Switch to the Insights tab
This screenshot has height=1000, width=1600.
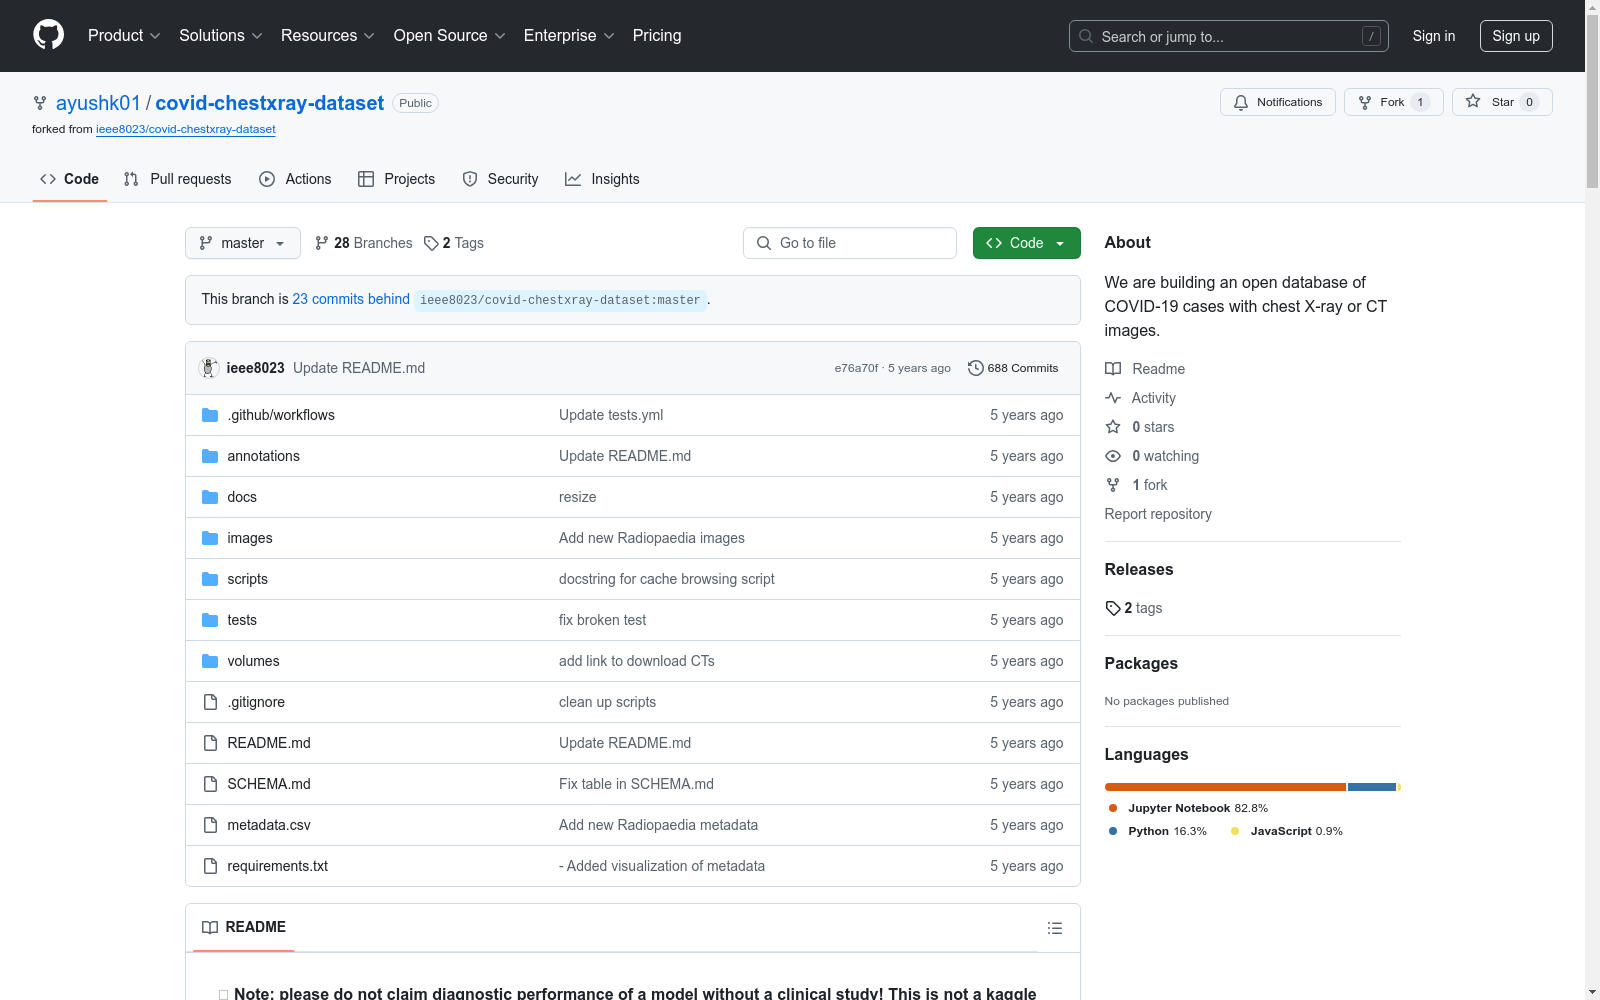[x=602, y=179]
